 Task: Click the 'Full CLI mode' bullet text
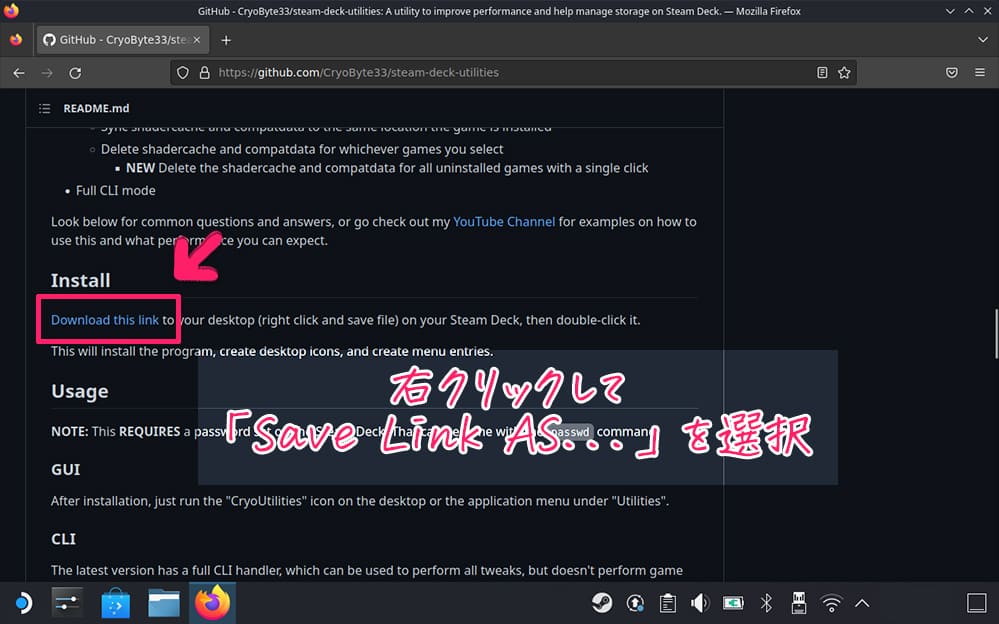click(115, 191)
